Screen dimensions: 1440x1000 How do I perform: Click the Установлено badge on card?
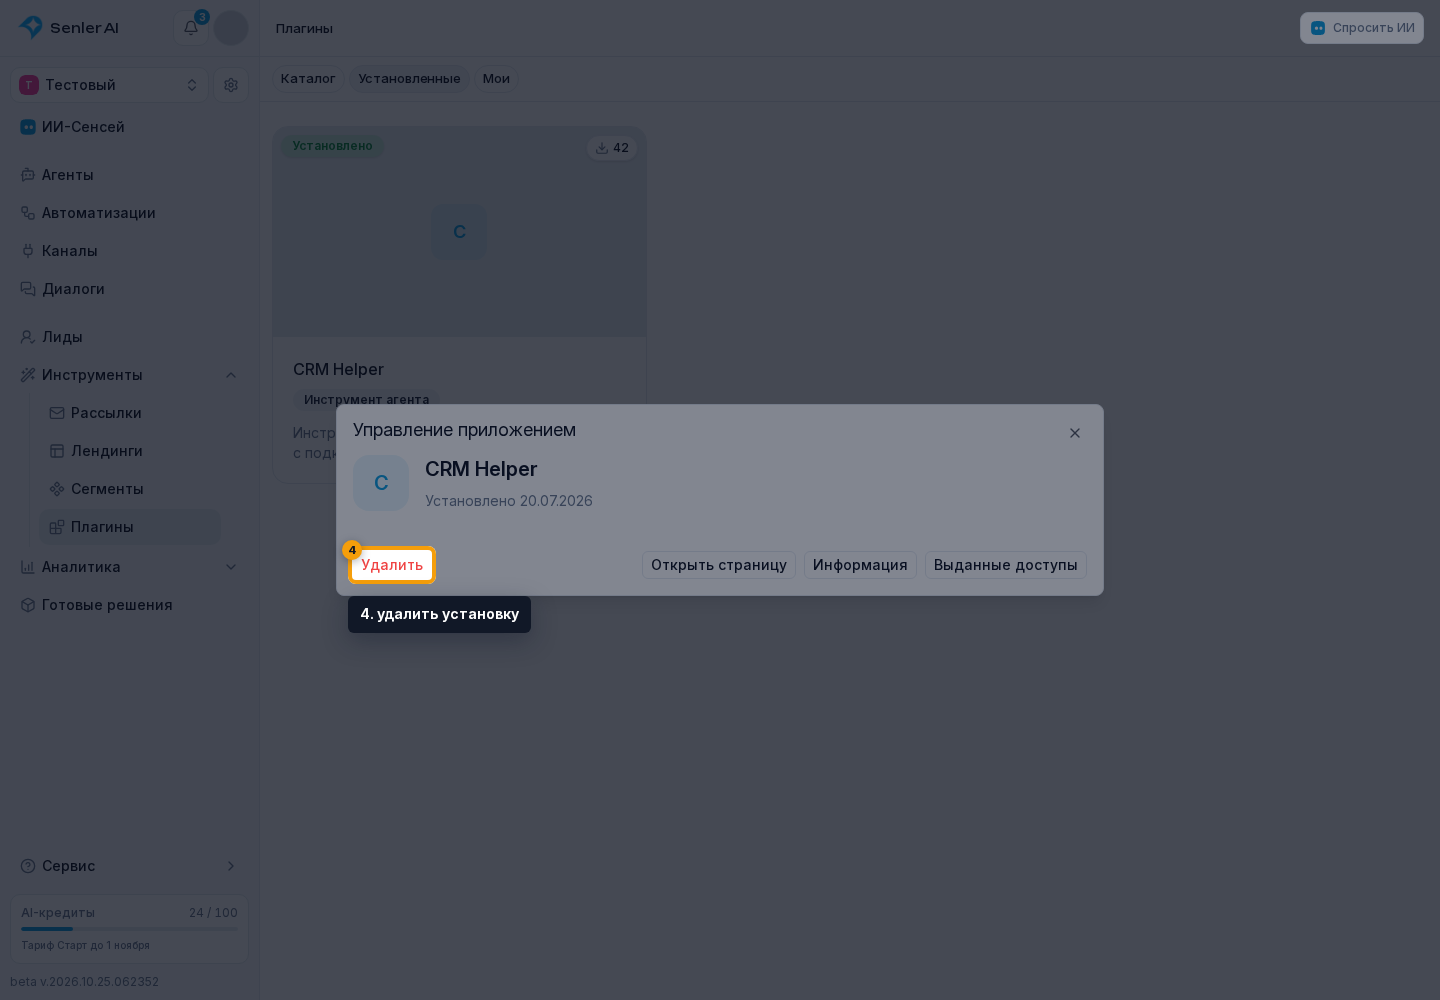pyautogui.click(x=332, y=146)
